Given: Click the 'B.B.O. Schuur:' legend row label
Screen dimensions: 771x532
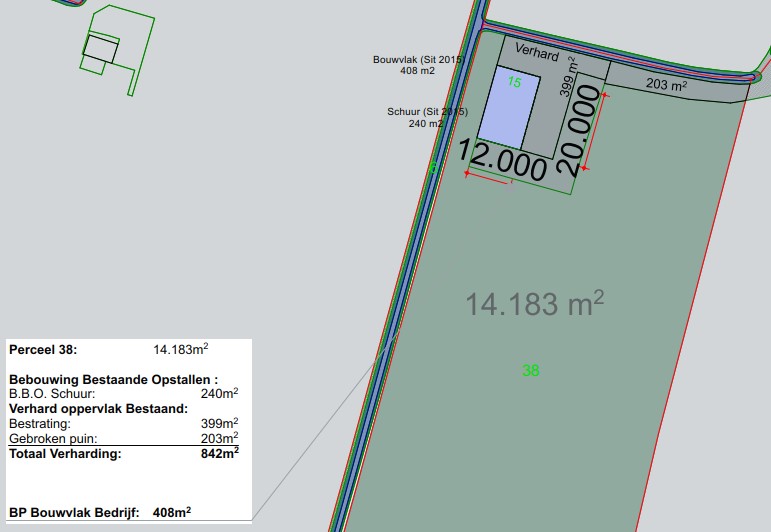Looking at the screenshot, I should pyautogui.click(x=52, y=394).
